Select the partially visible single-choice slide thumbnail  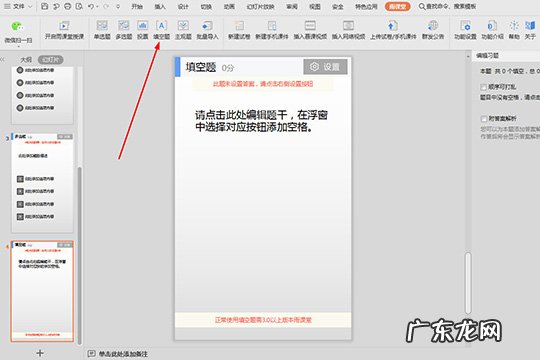click(42, 95)
